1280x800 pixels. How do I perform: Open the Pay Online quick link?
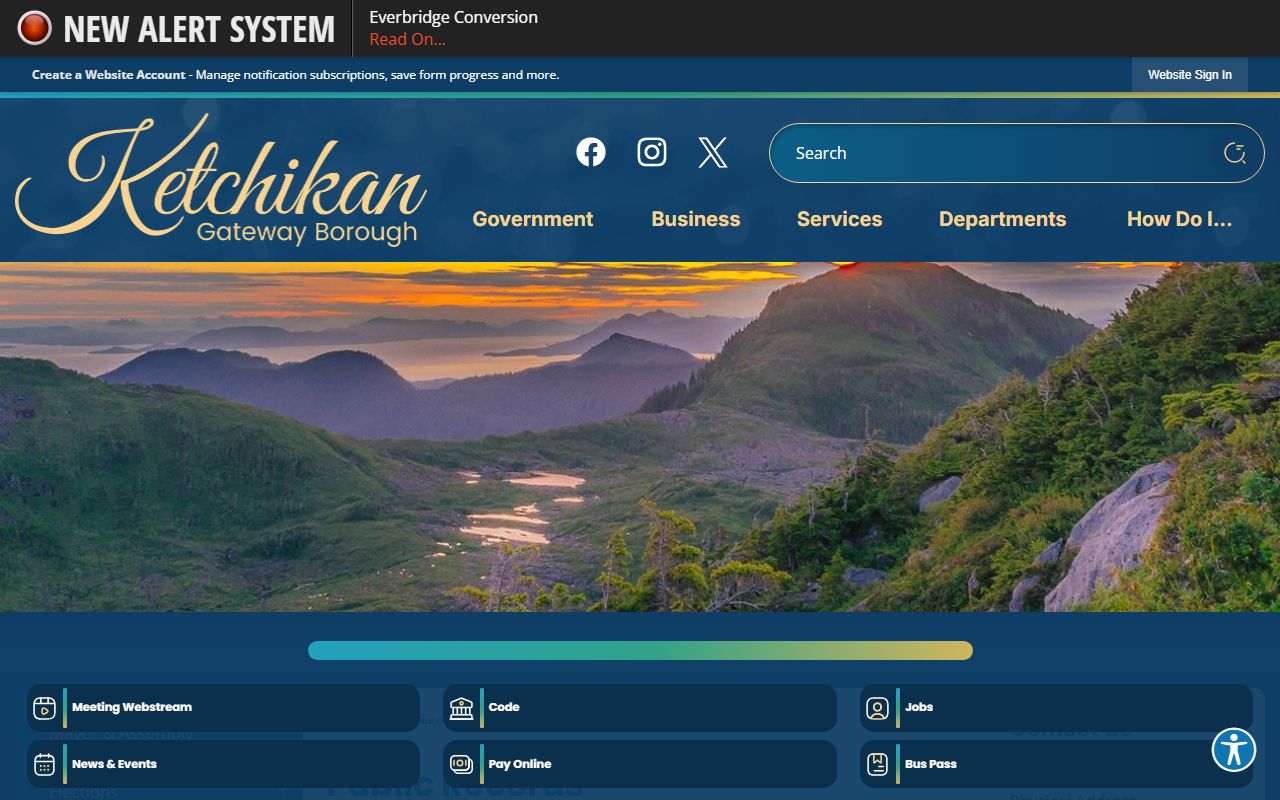pos(640,764)
